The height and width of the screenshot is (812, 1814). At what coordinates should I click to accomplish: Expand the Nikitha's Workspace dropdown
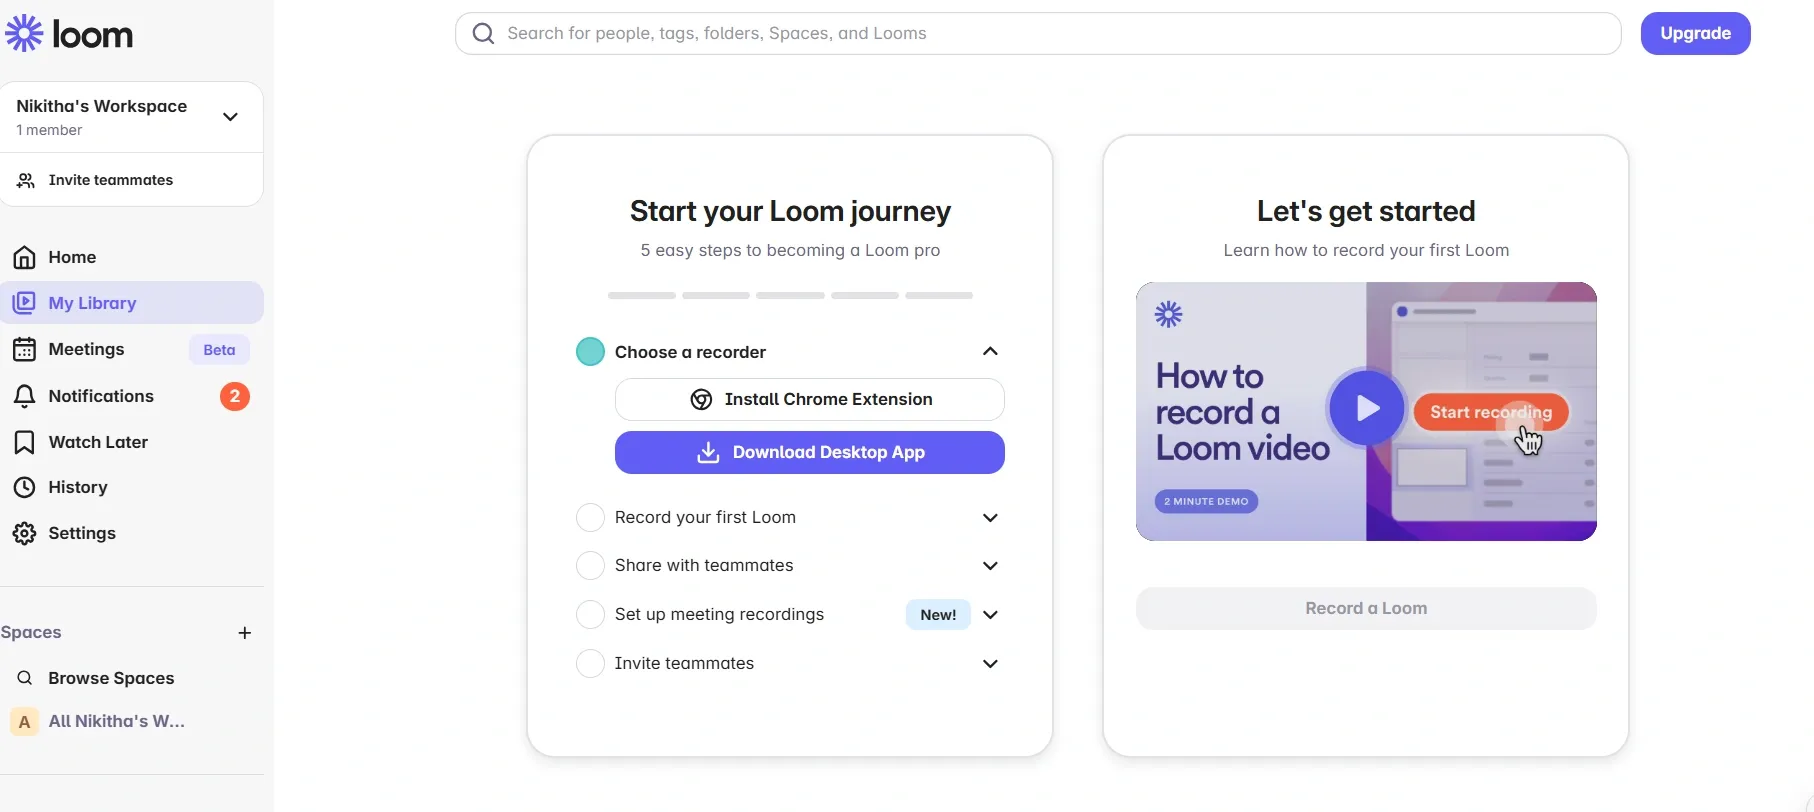point(230,117)
